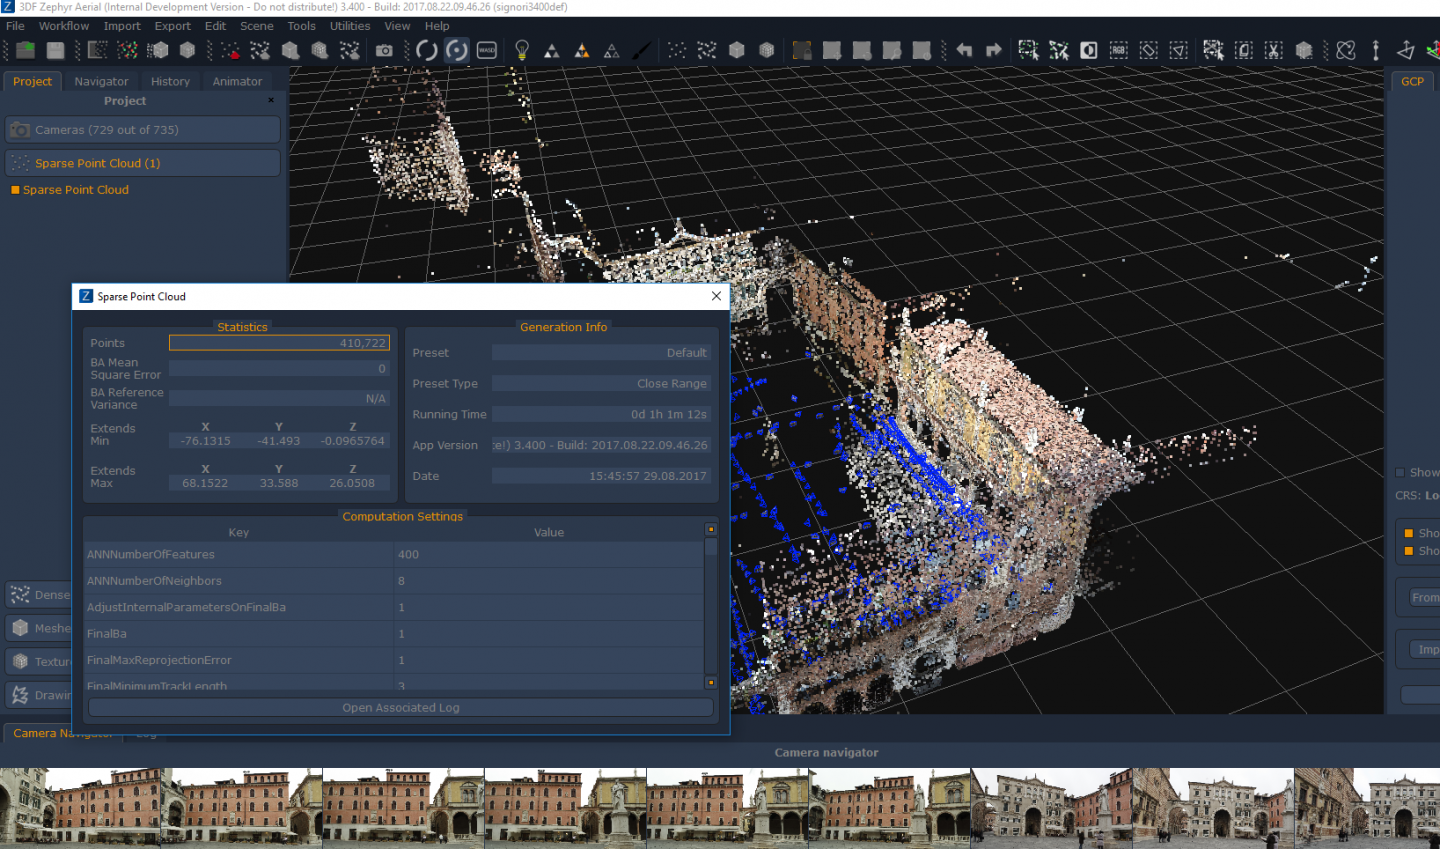Switch to the Navigator tab

(x=101, y=82)
